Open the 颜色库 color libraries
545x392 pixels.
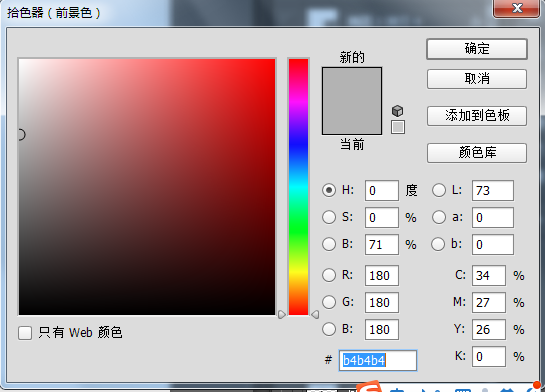pos(477,153)
